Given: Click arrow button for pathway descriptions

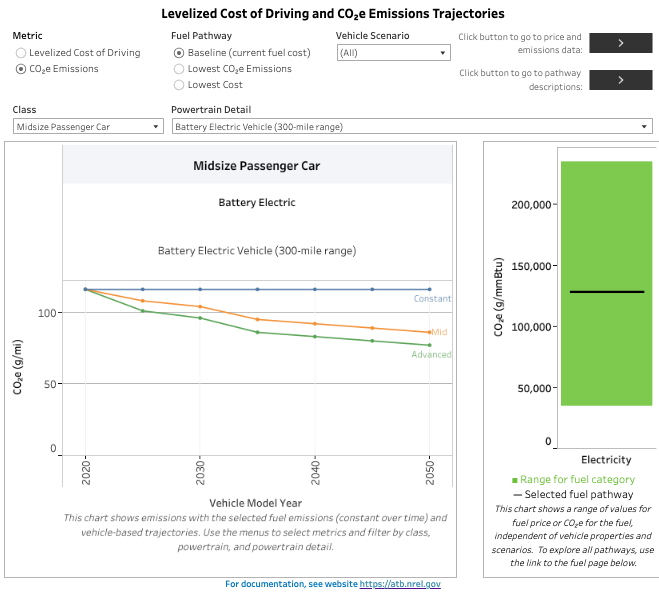Looking at the screenshot, I should [620, 80].
